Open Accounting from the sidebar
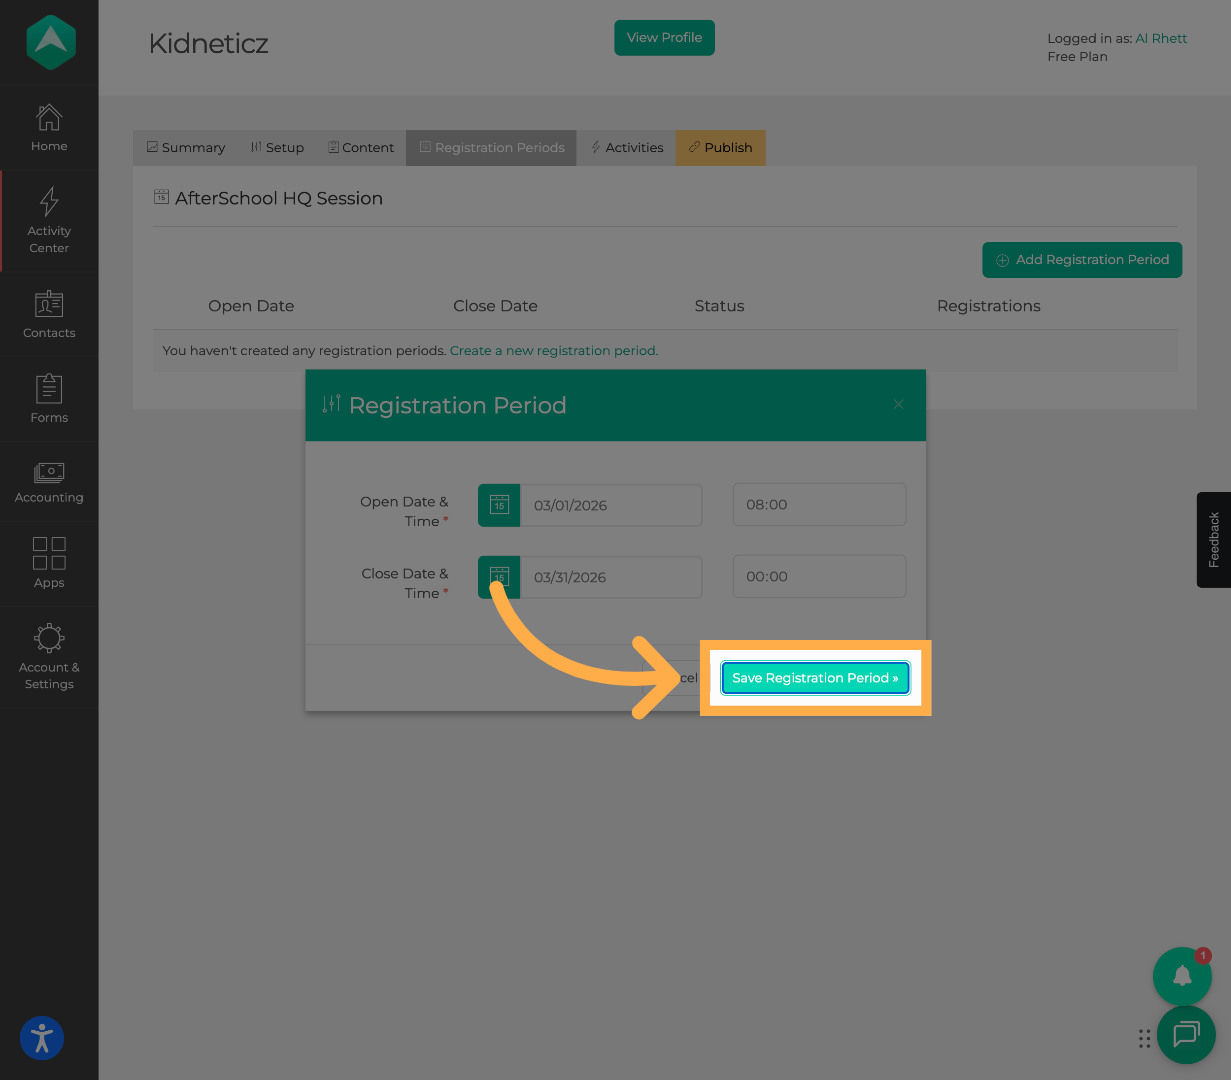1231x1080 pixels. 49,473
